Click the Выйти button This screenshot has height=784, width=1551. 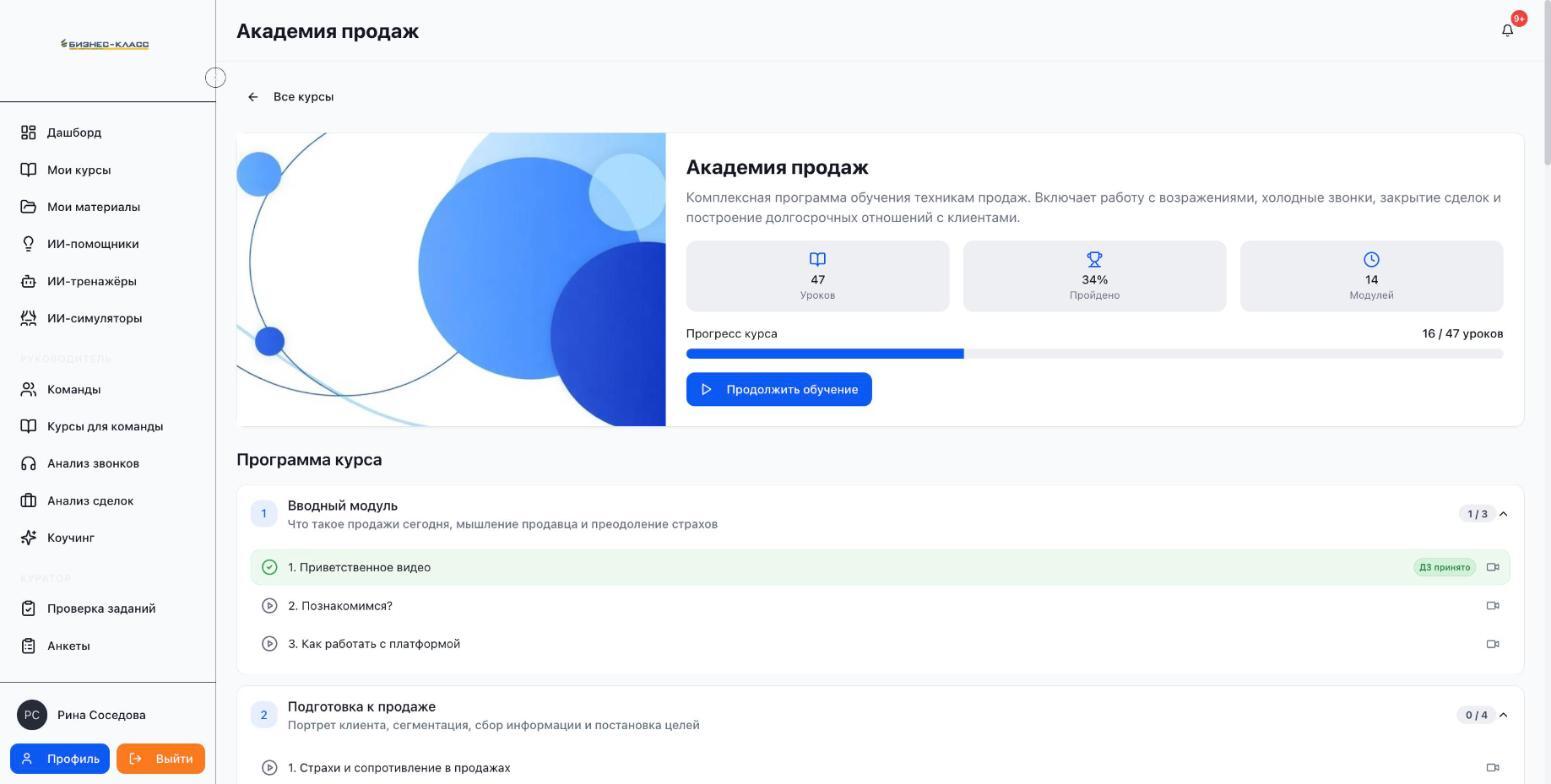pyautogui.click(x=161, y=759)
